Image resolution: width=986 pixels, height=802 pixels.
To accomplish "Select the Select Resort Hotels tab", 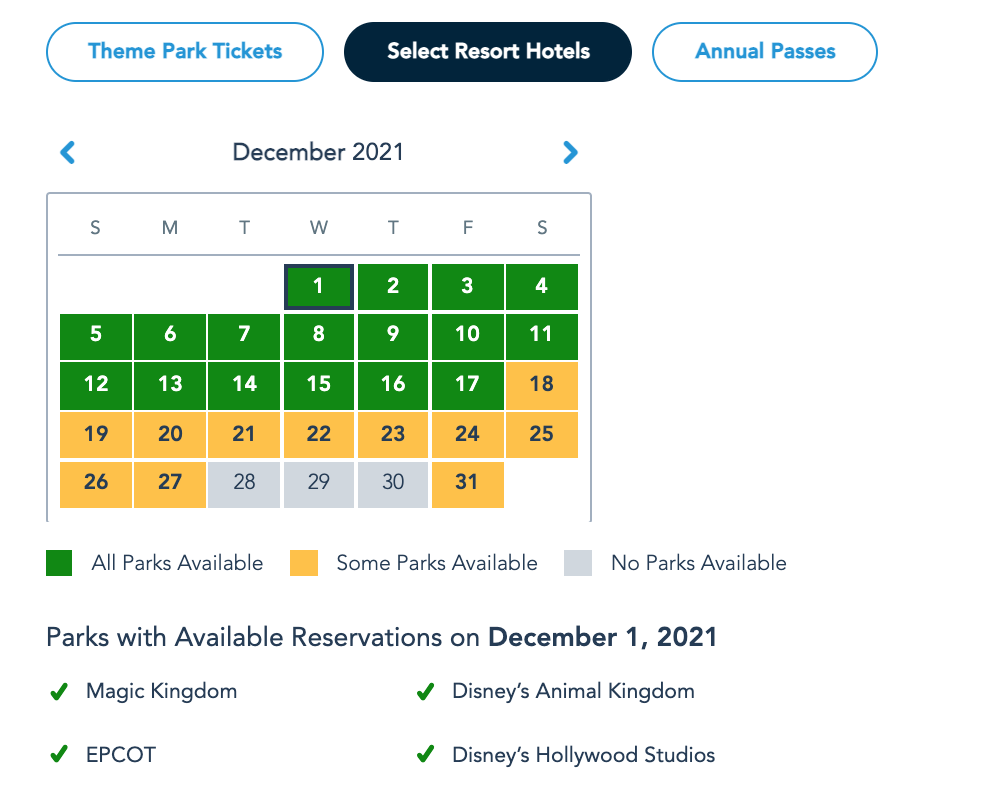I will point(488,52).
